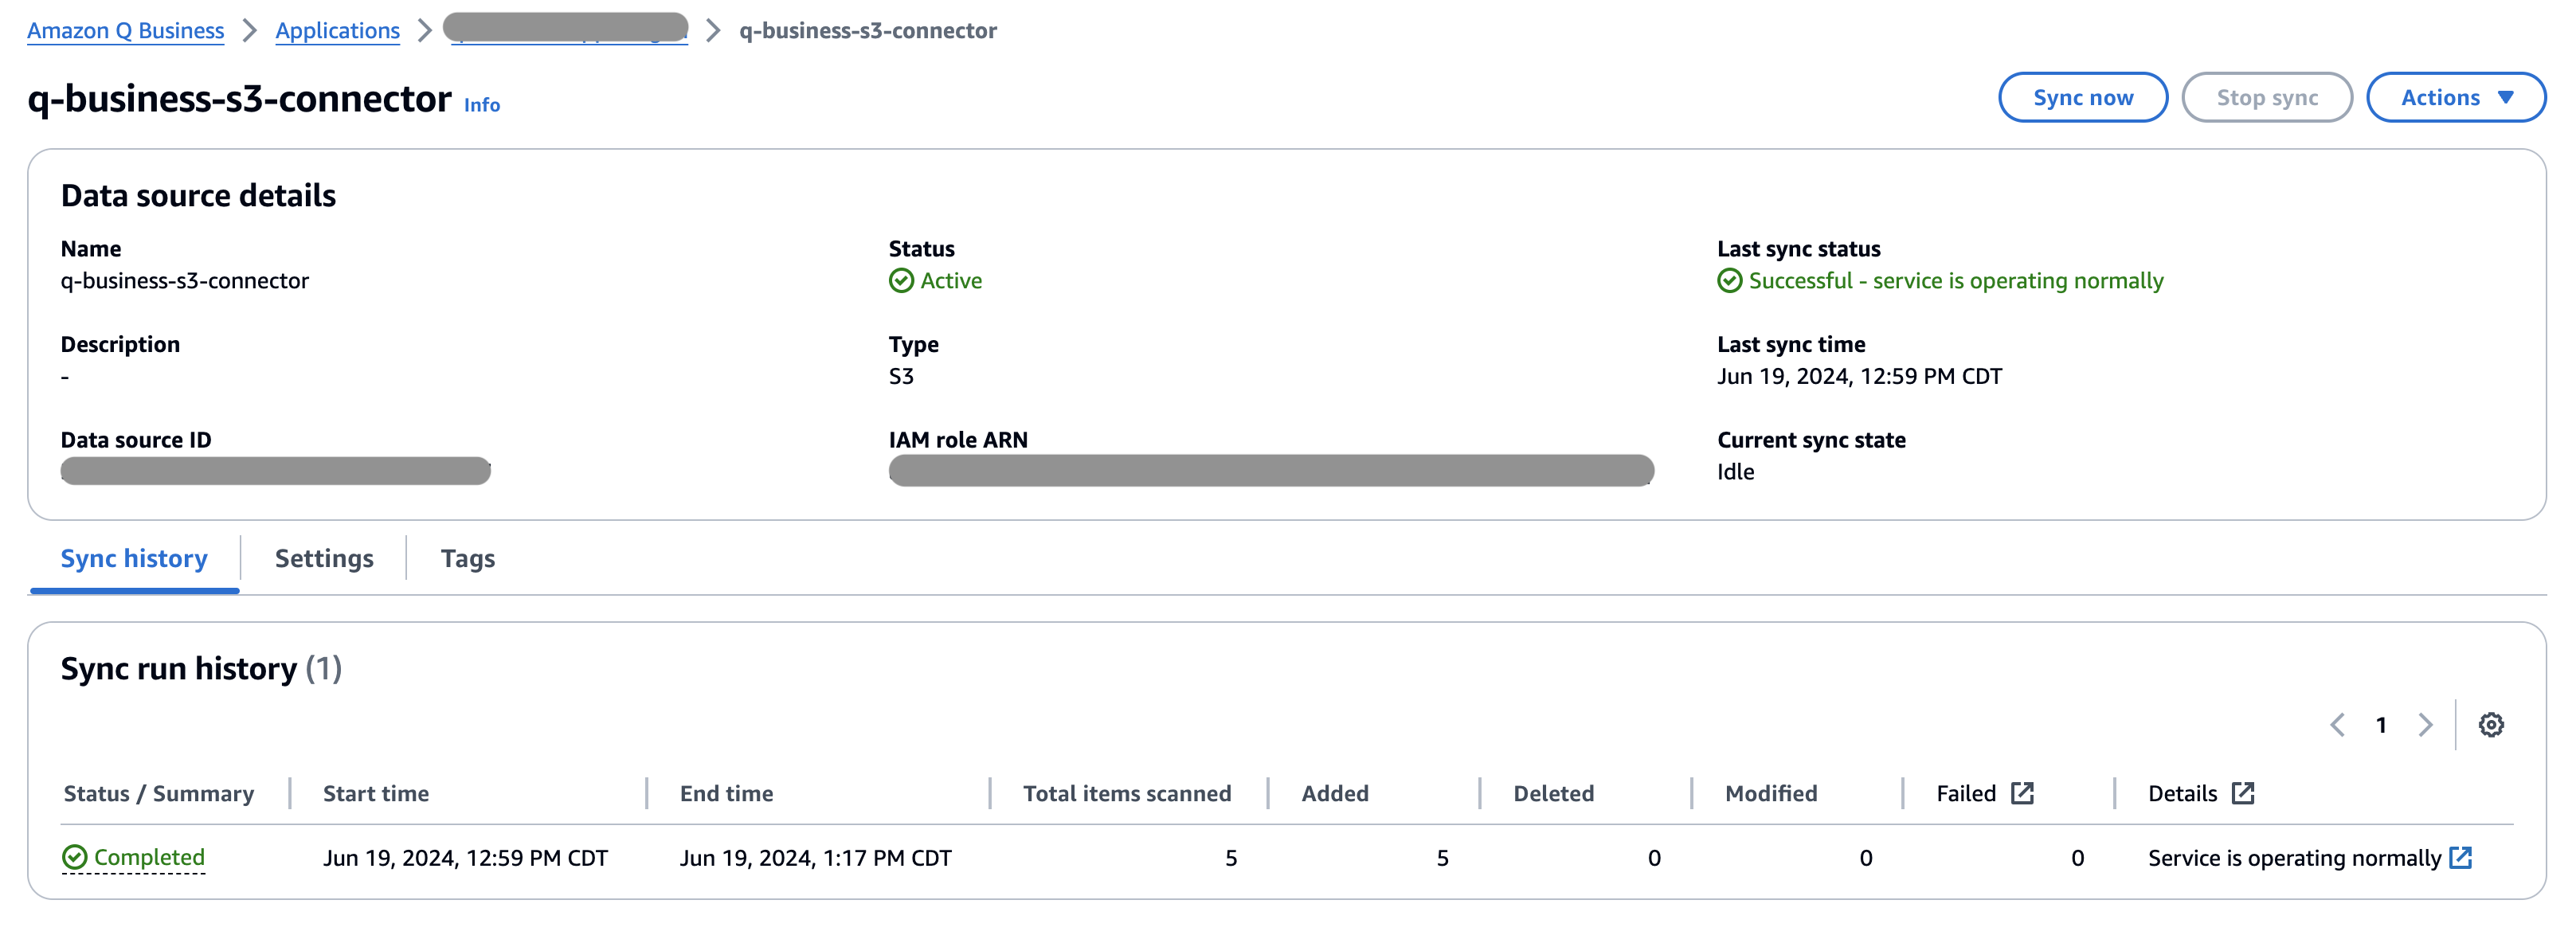This screenshot has width=2576, height=943.
Task: Expand the Actions dropdown menu
Action: [2455, 97]
